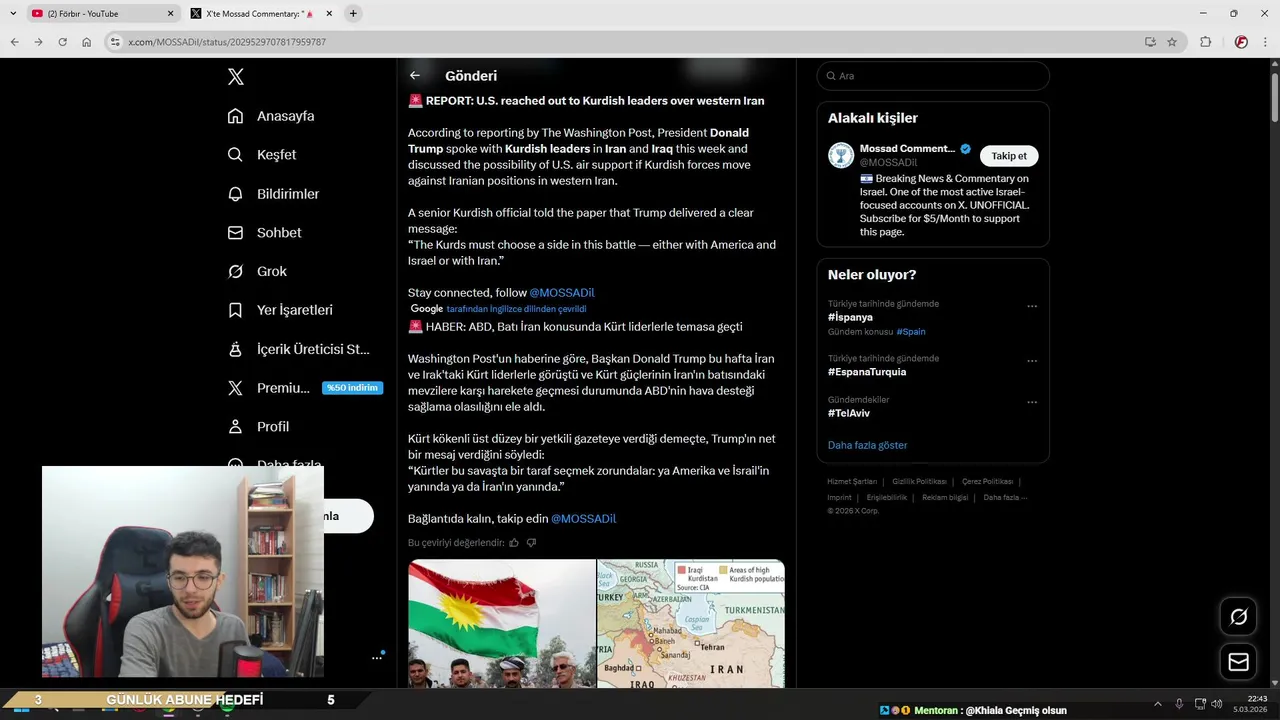1280x720 pixels.
Task: Click the Yer İşaretleri bookmark icon
Action: [x=235, y=310]
